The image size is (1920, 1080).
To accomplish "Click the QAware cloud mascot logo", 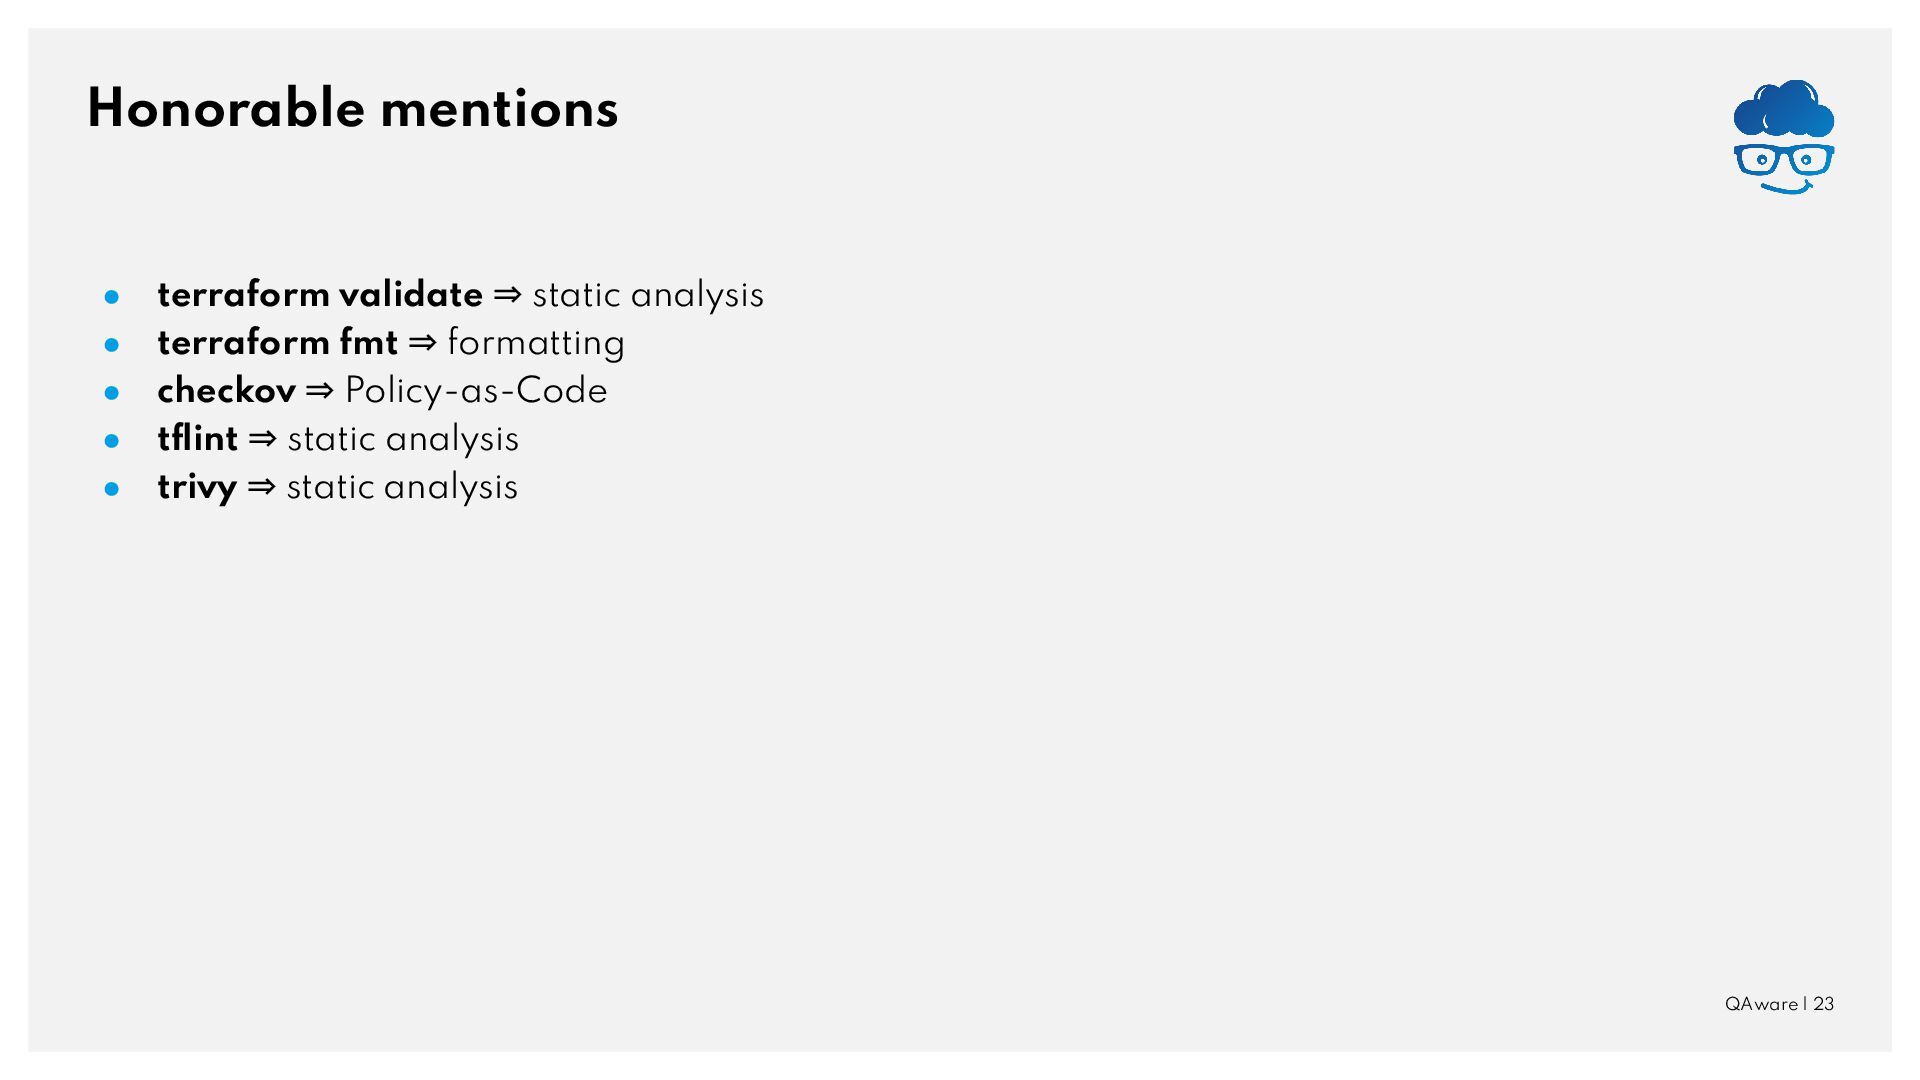I will click(x=1783, y=138).
